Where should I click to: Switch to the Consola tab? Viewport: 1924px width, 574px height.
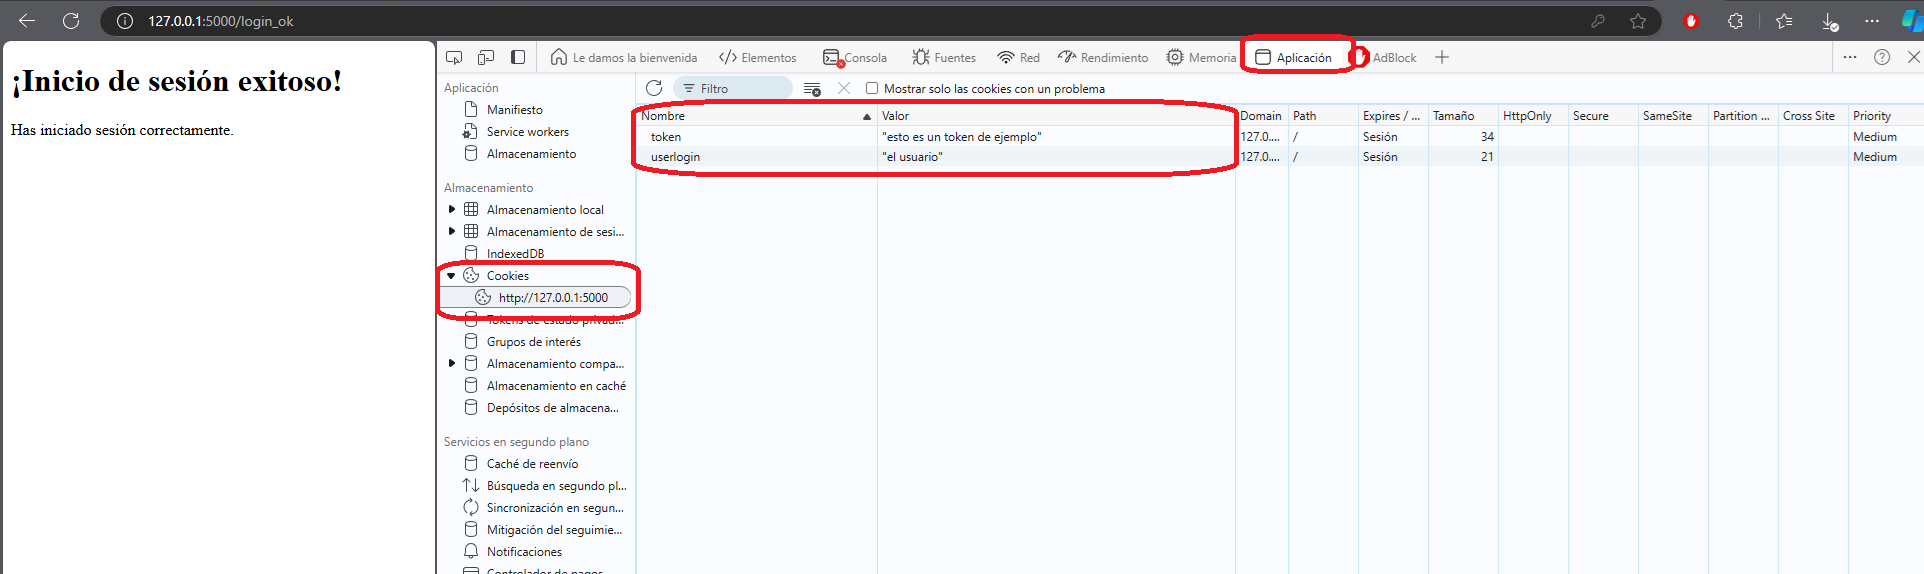click(855, 57)
